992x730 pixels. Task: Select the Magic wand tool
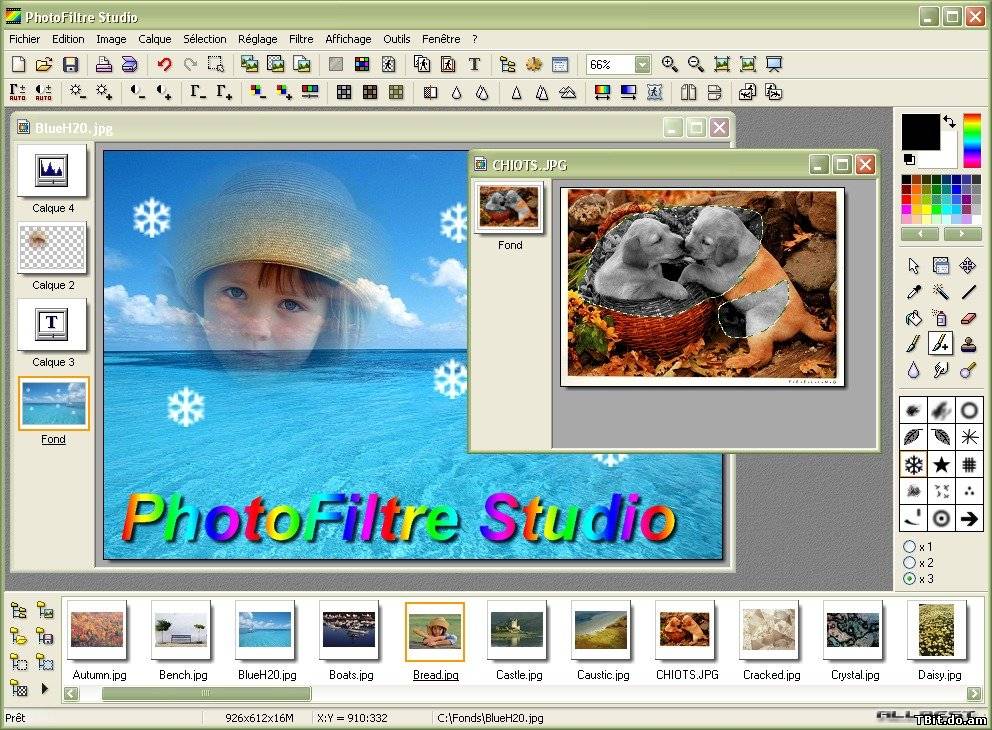(941, 292)
